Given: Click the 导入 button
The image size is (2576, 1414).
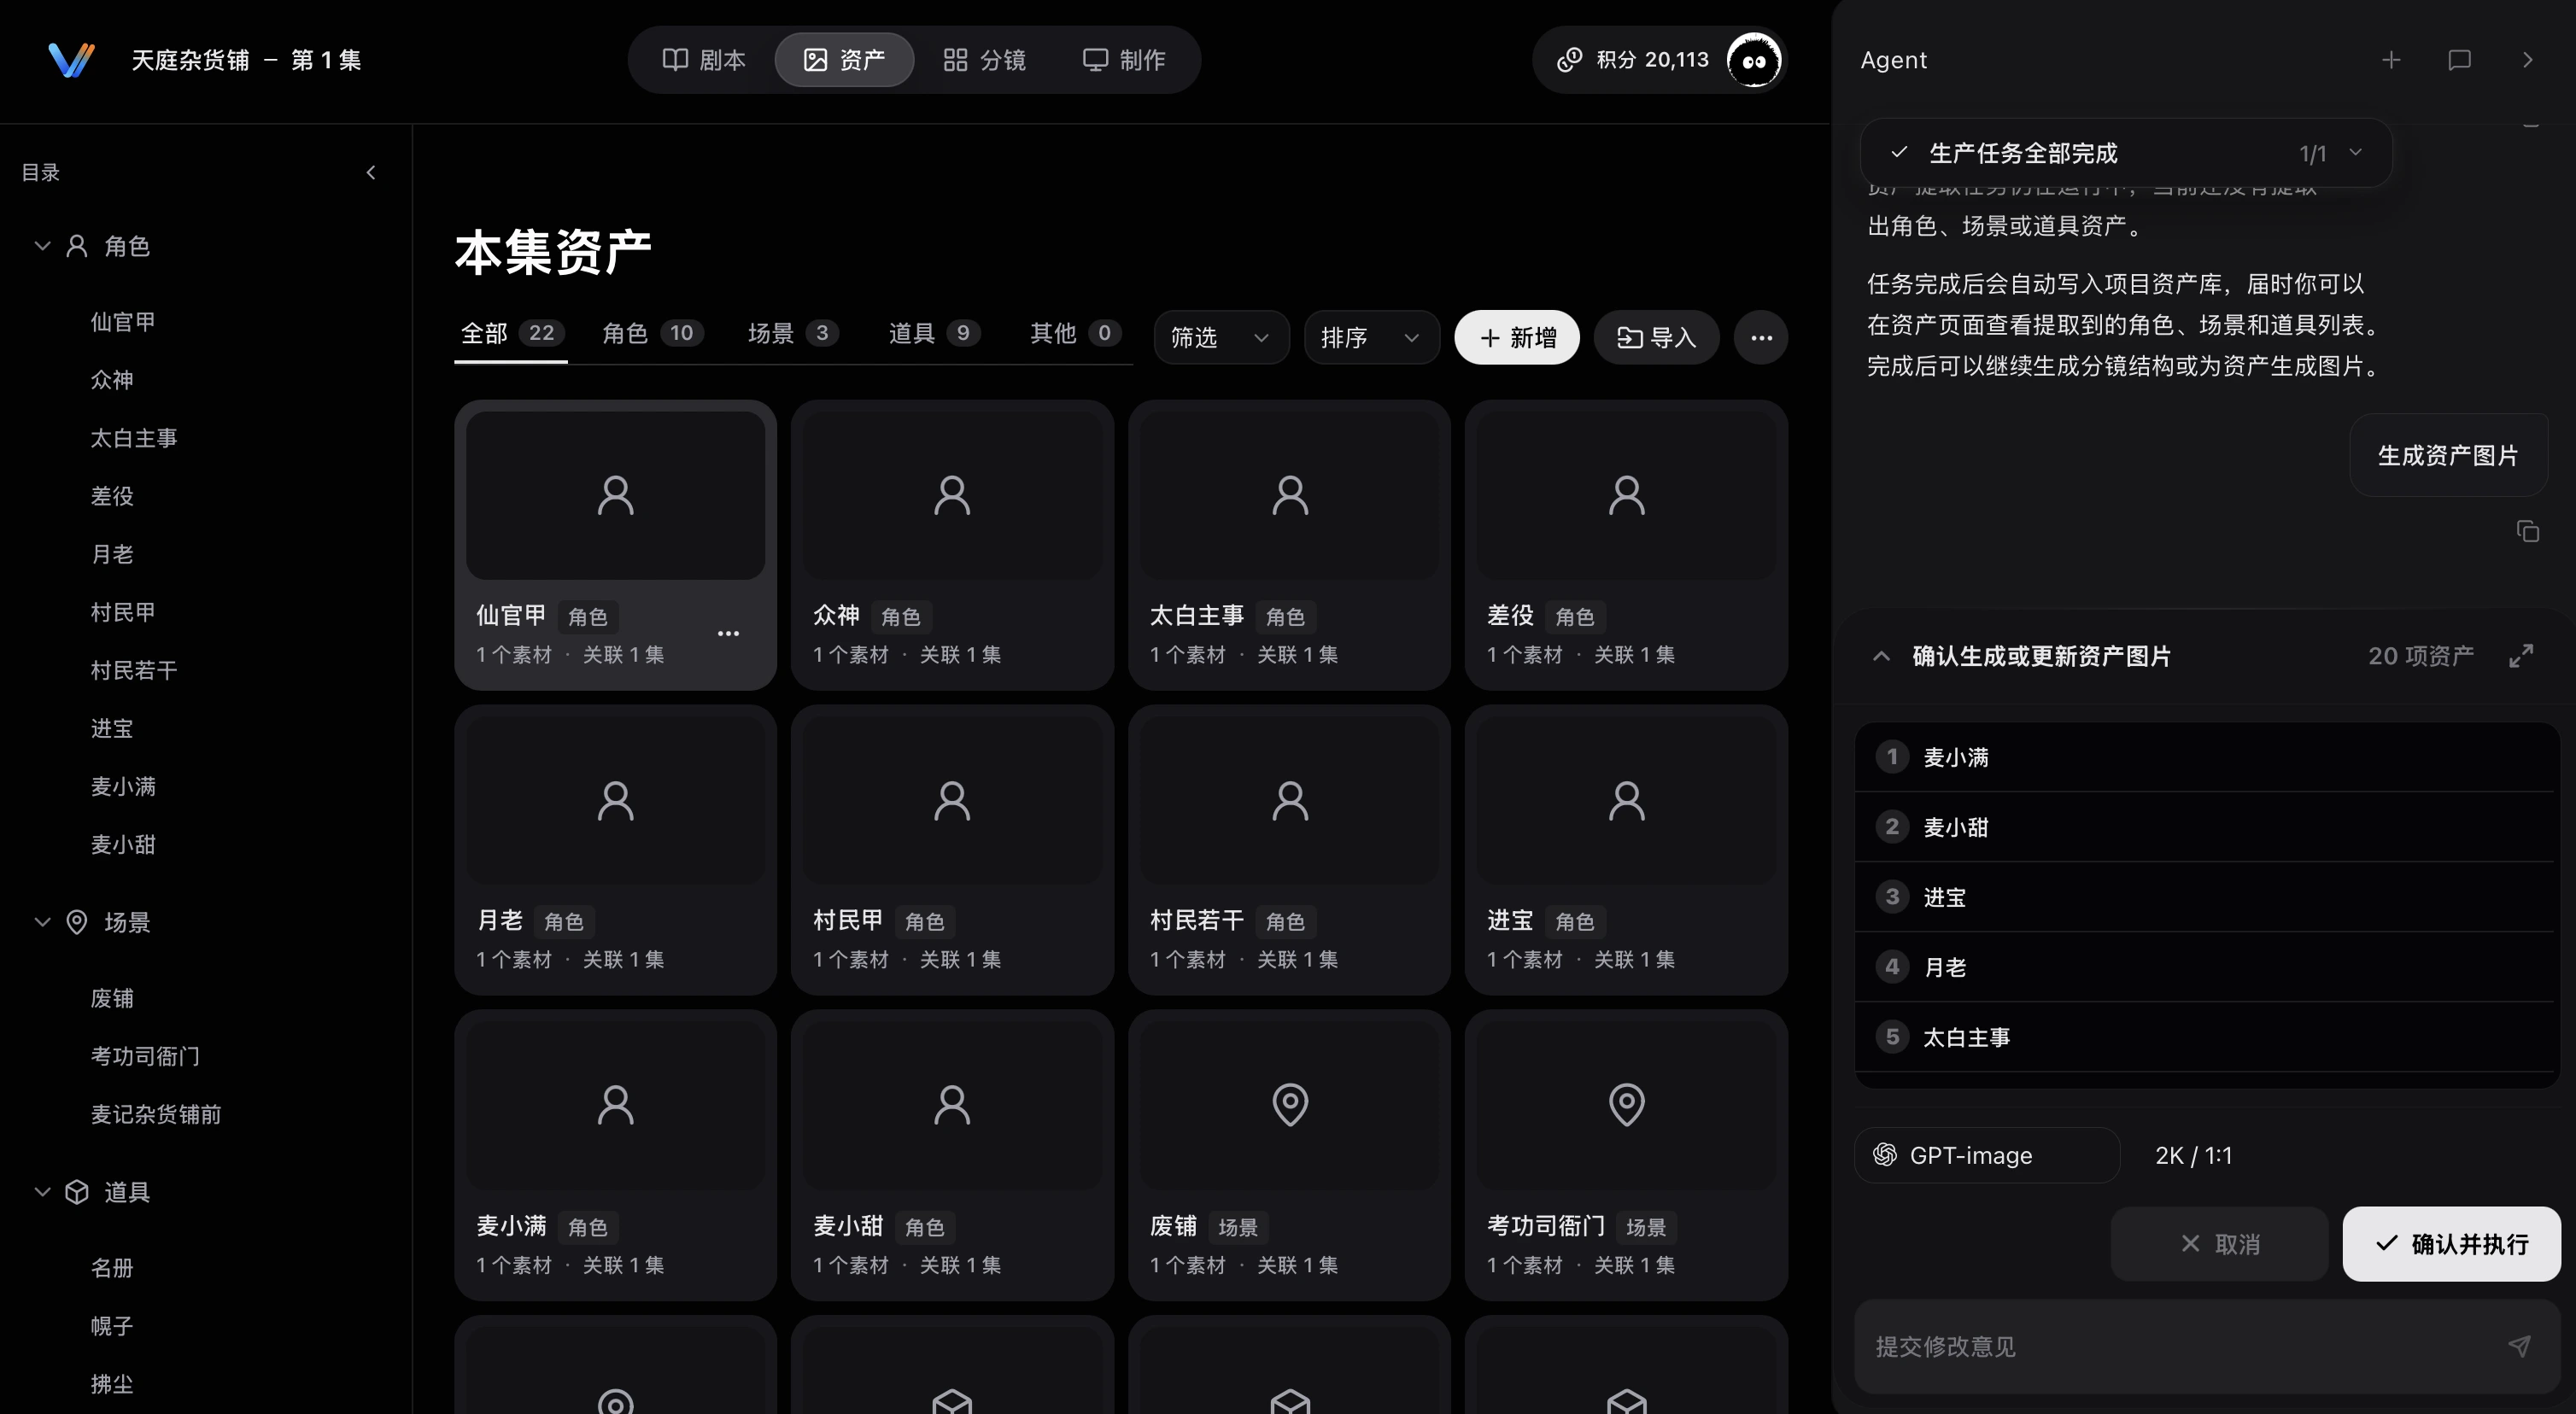Looking at the screenshot, I should (1656, 337).
